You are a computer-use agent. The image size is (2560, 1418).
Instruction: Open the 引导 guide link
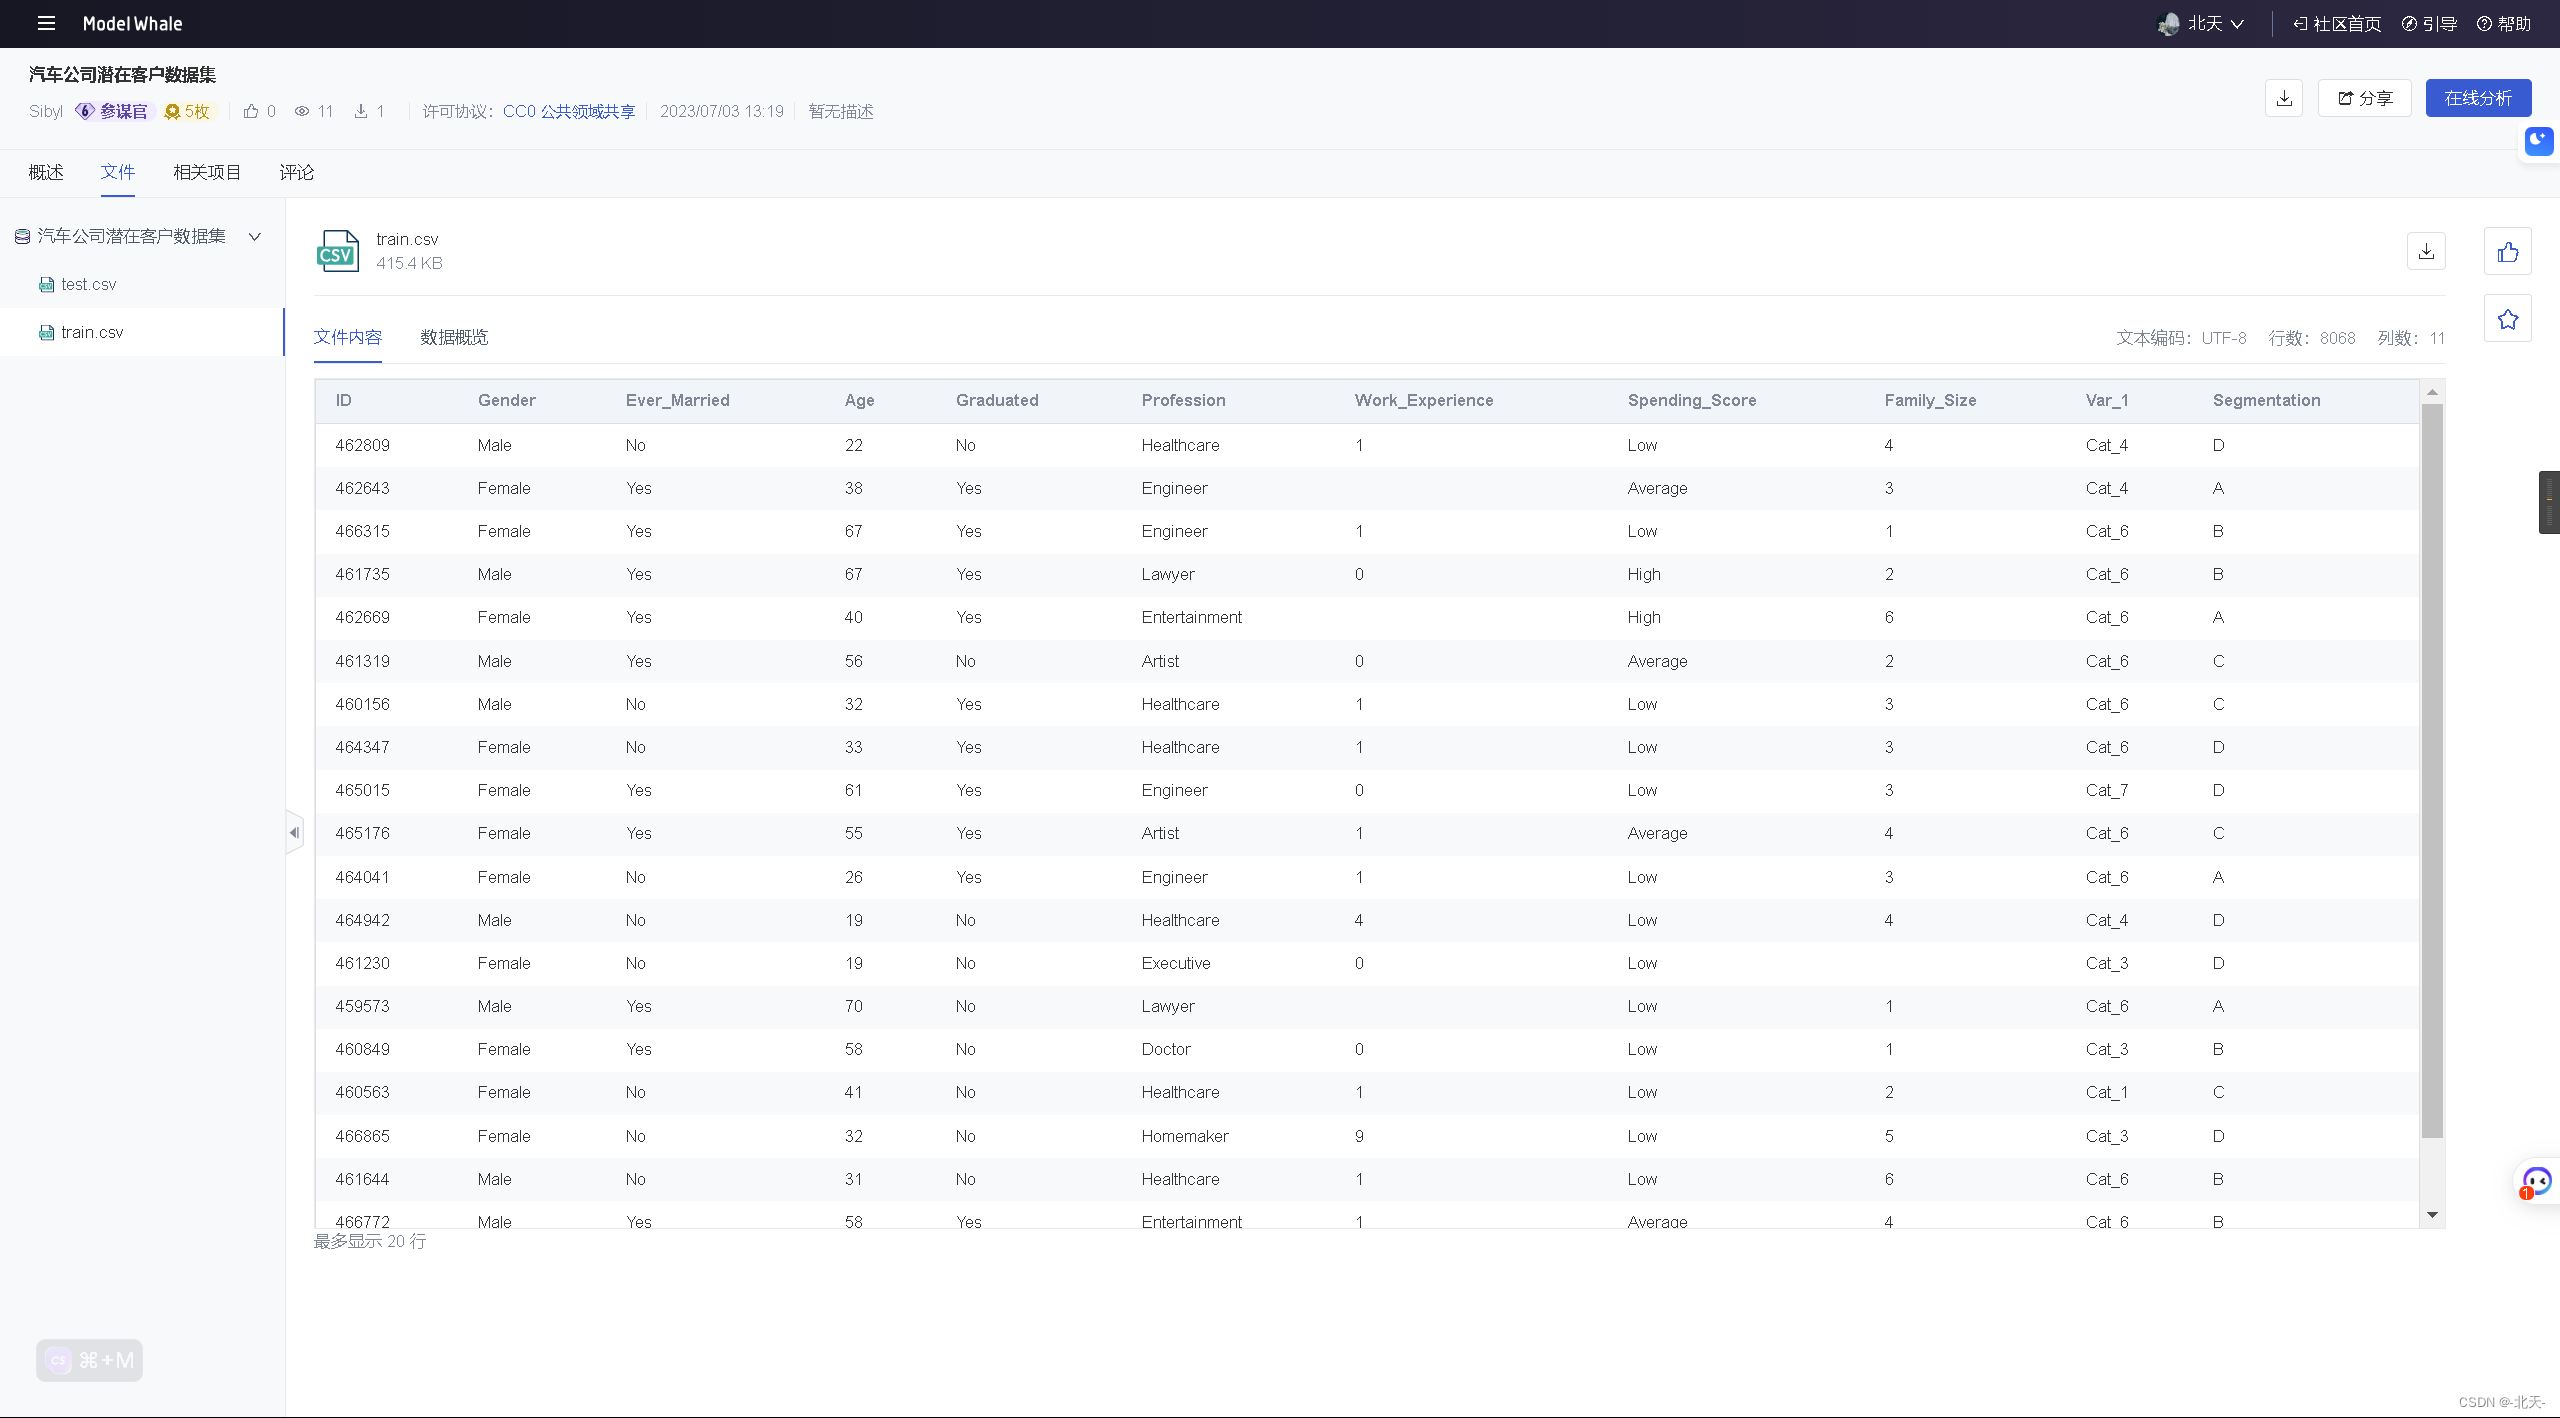tap(2429, 23)
